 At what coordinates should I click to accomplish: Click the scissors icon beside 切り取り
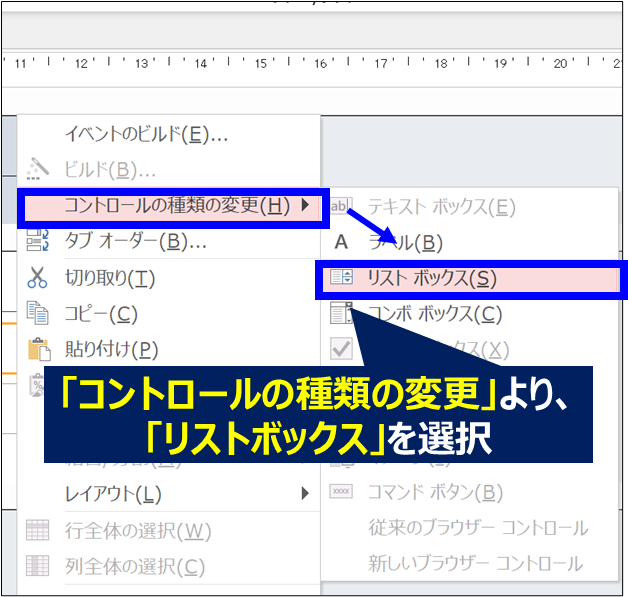pyautogui.click(x=38, y=278)
